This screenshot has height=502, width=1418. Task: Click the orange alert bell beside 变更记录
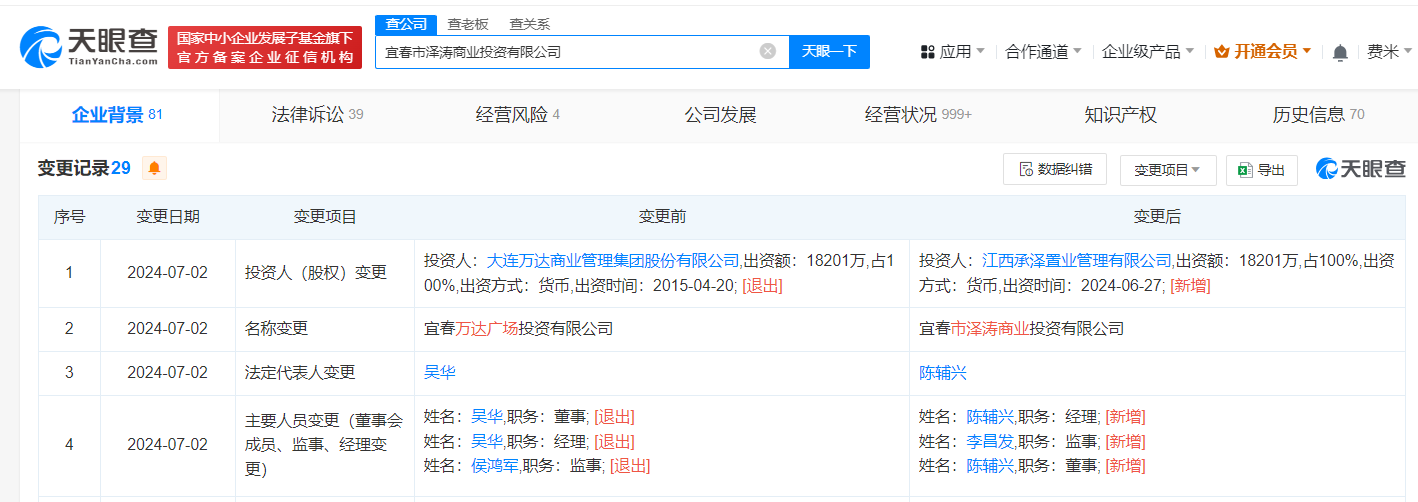click(x=154, y=168)
